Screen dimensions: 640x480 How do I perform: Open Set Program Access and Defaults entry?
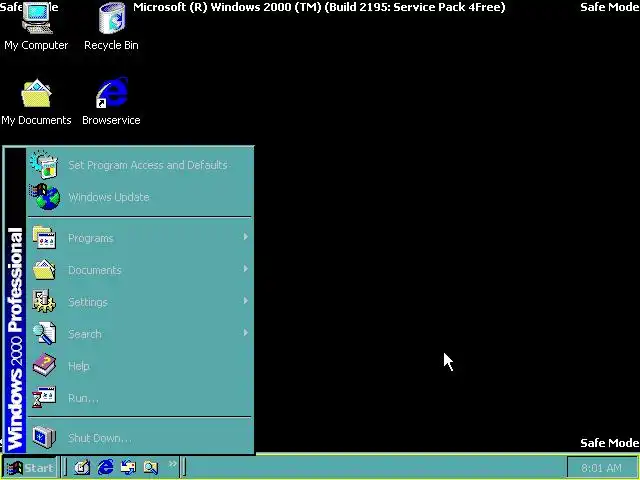pyautogui.click(x=140, y=165)
